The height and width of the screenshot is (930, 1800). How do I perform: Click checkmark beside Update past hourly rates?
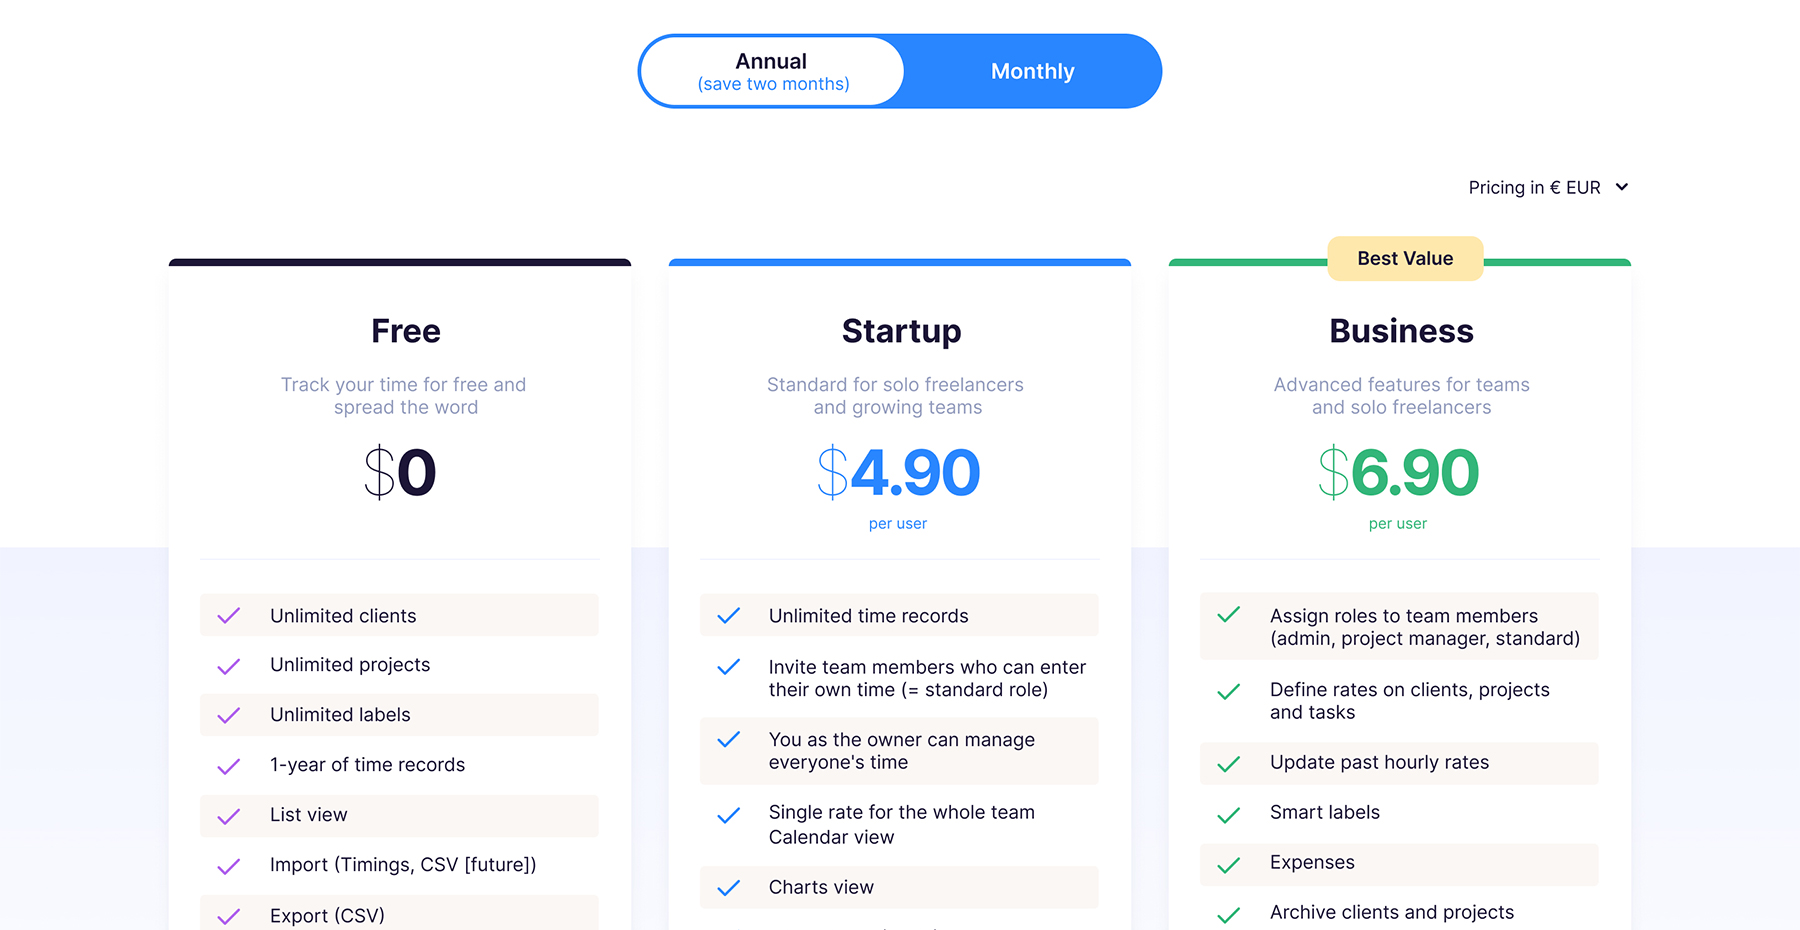coord(1229,765)
